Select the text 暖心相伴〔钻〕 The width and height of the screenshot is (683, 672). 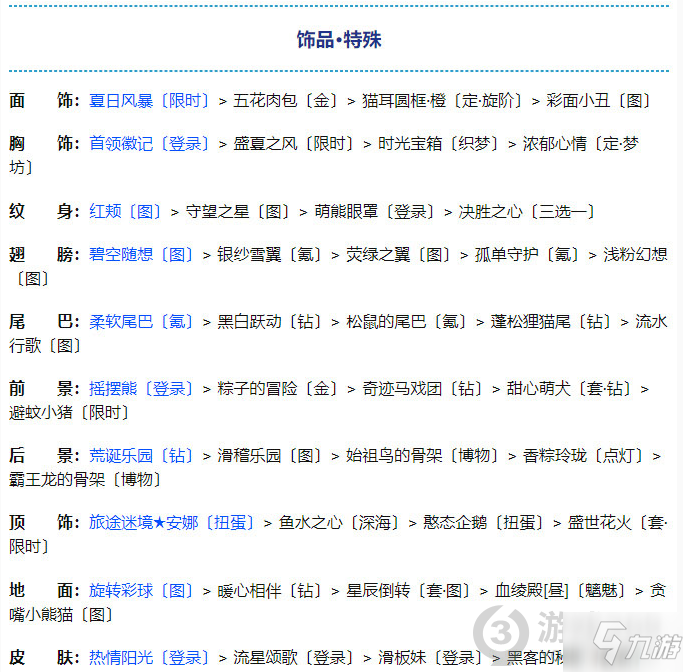click(270, 591)
